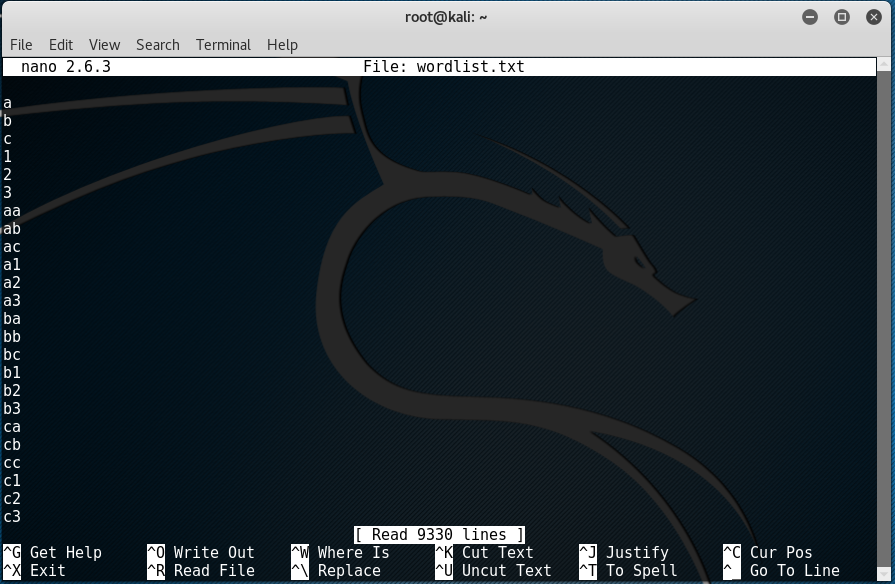895x584 pixels.
Task: Click Write Out to save the file
Action: pyautogui.click(x=213, y=552)
